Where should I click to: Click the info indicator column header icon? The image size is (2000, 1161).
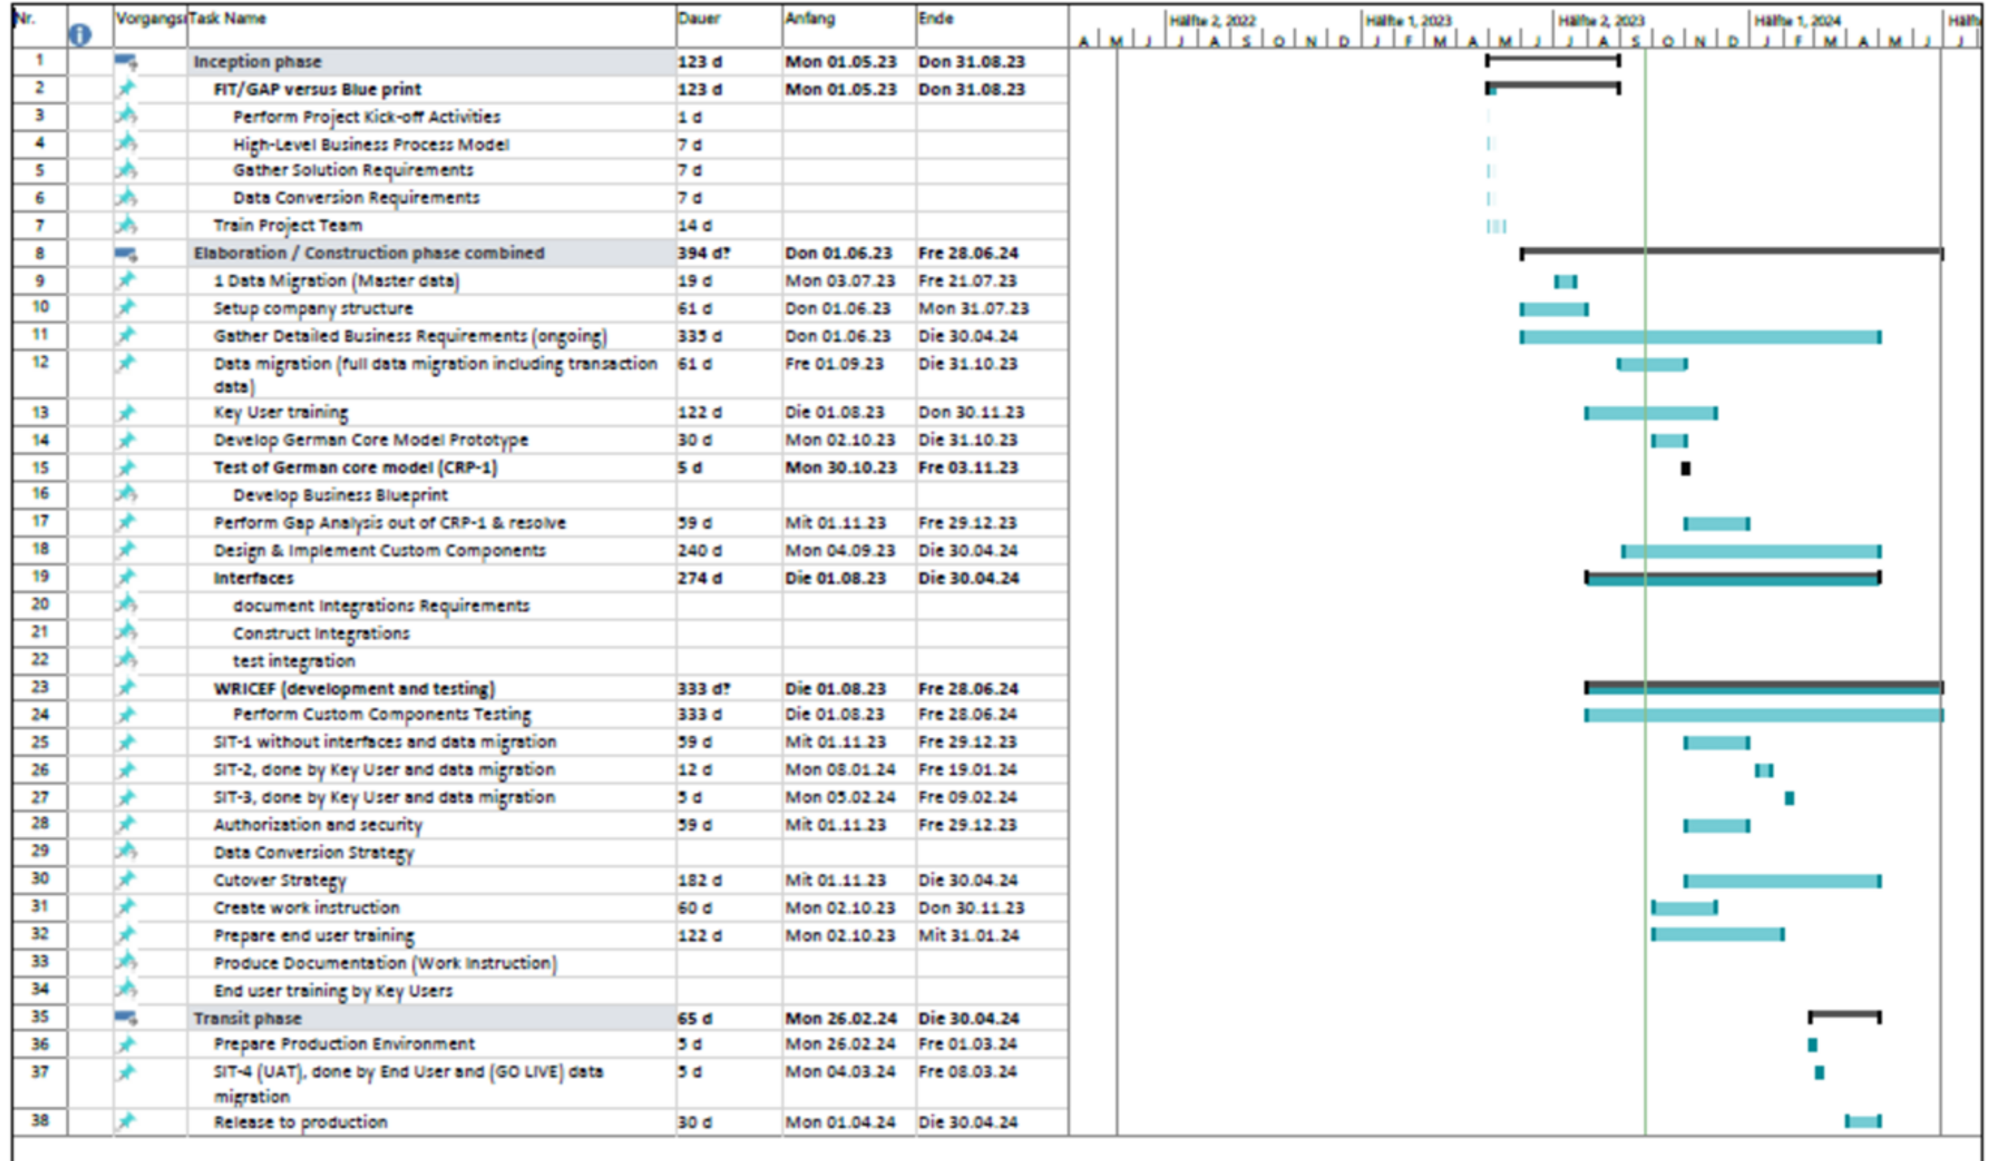coord(80,35)
